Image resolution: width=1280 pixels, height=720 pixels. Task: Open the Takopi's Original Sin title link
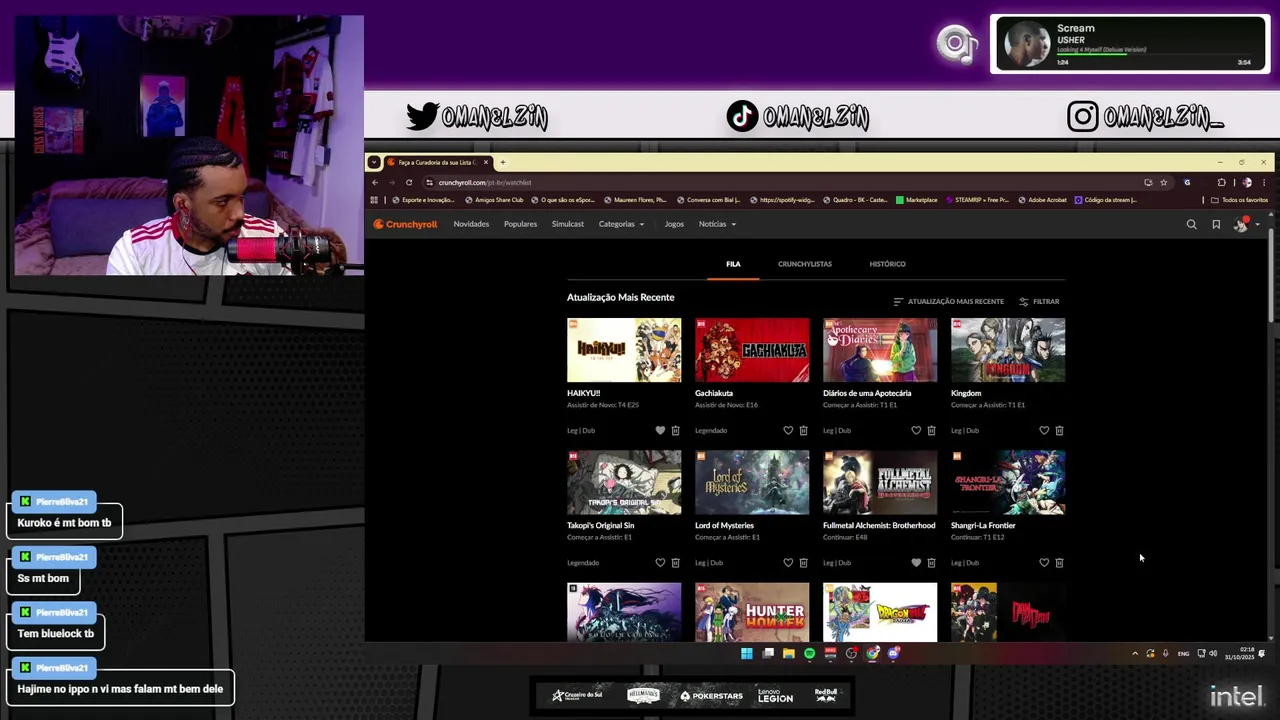[x=600, y=525]
